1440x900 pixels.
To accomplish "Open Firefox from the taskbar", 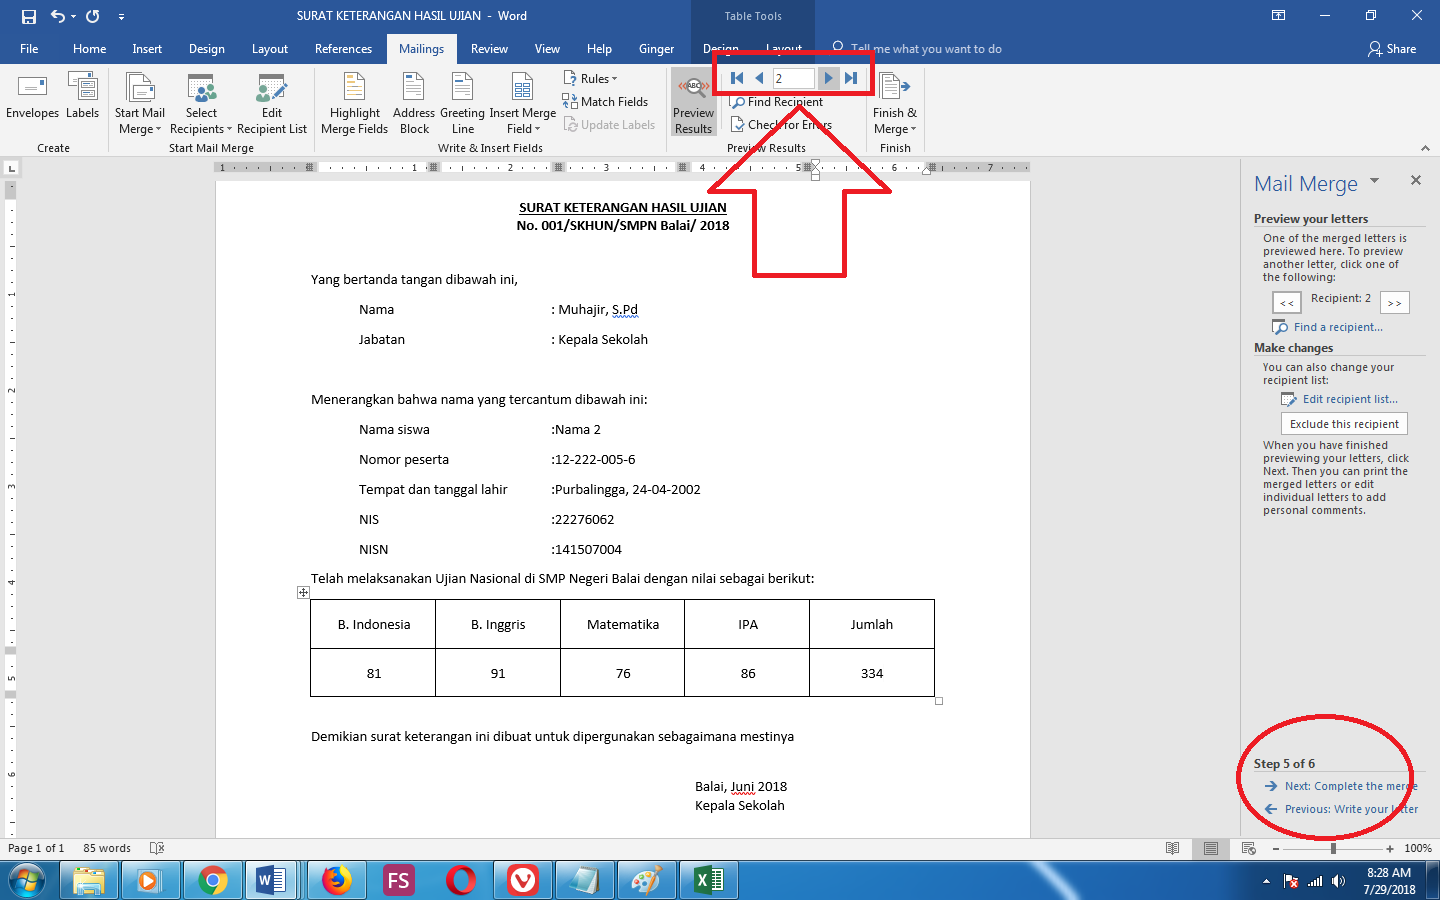I will click(337, 881).
